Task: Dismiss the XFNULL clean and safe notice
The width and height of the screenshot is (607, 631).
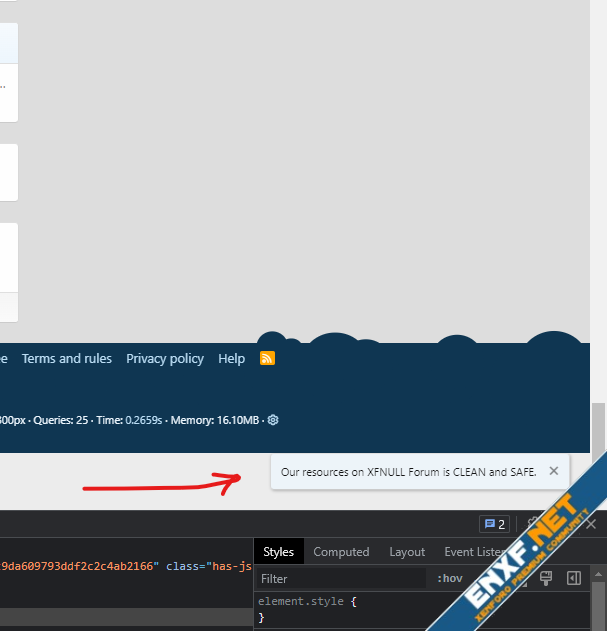Action: 554,471
